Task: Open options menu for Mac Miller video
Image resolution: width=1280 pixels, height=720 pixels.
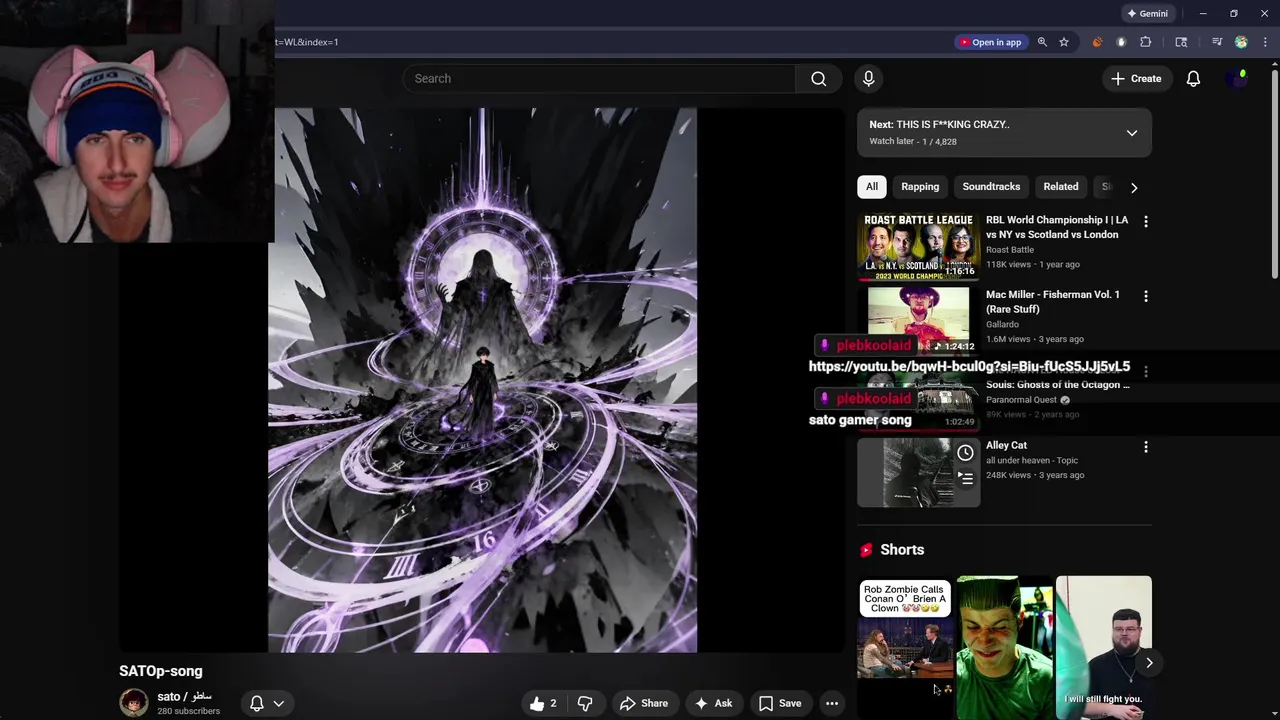Action: click(1146, 297)
